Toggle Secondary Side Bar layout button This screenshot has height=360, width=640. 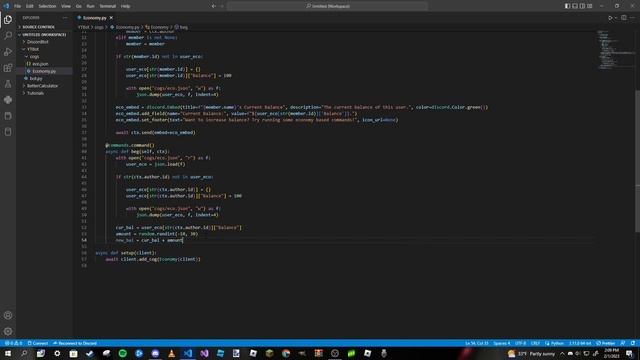coord(582,6)
